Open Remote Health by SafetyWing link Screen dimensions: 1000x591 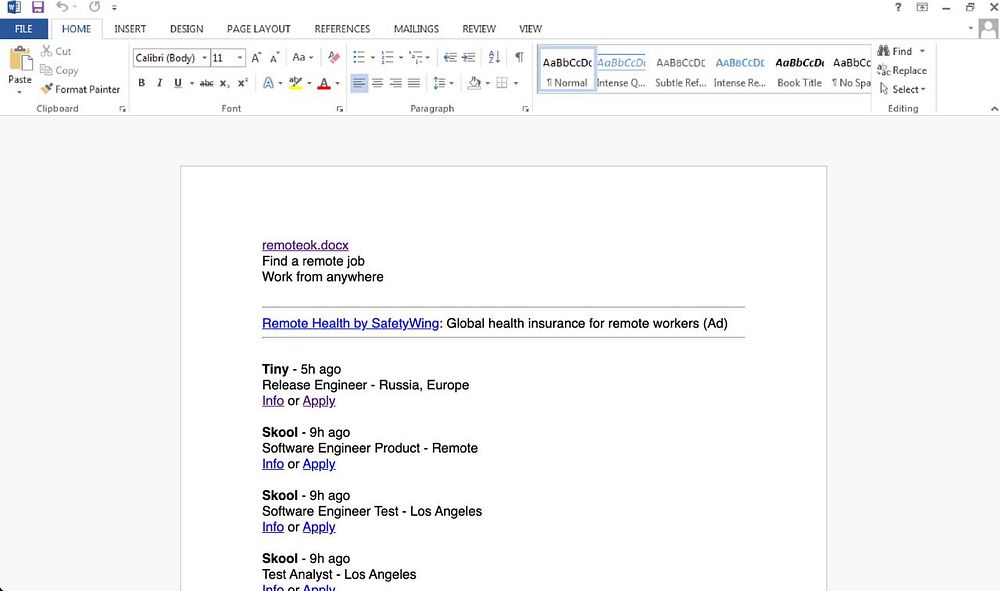pyautogui.click(x=350, y=323)
